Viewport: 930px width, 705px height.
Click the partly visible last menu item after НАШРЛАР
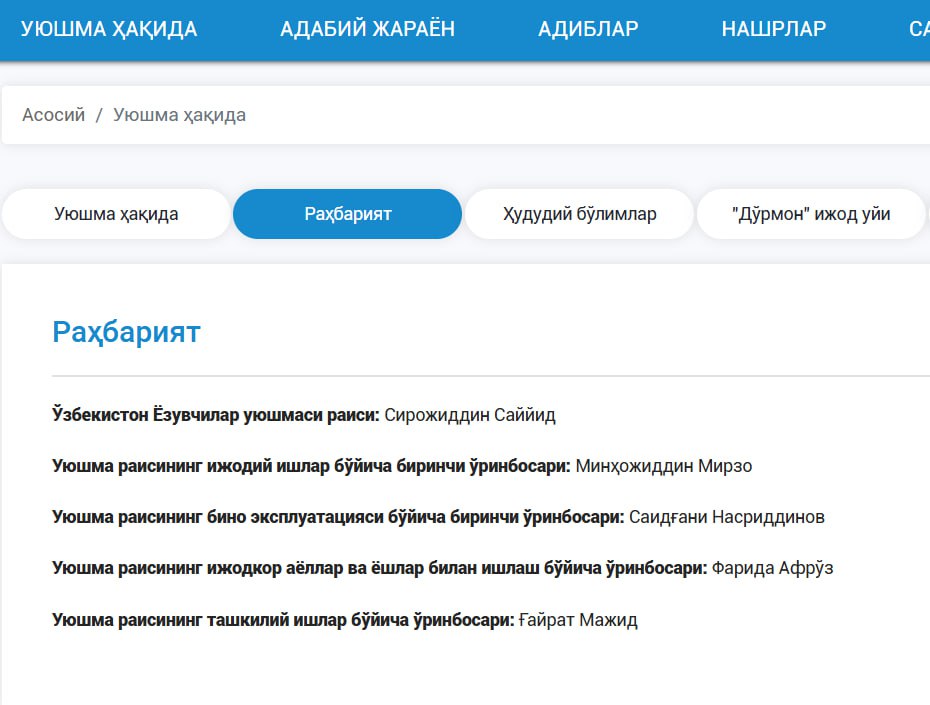tap(919, 29)
